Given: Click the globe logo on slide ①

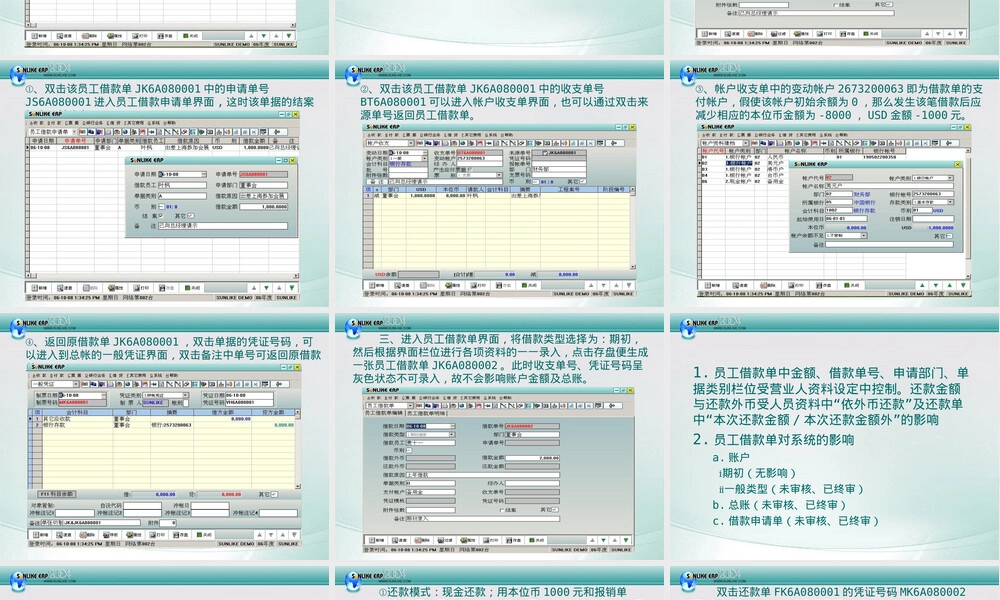Looking at the screenshot, I should tap(17, 75).
